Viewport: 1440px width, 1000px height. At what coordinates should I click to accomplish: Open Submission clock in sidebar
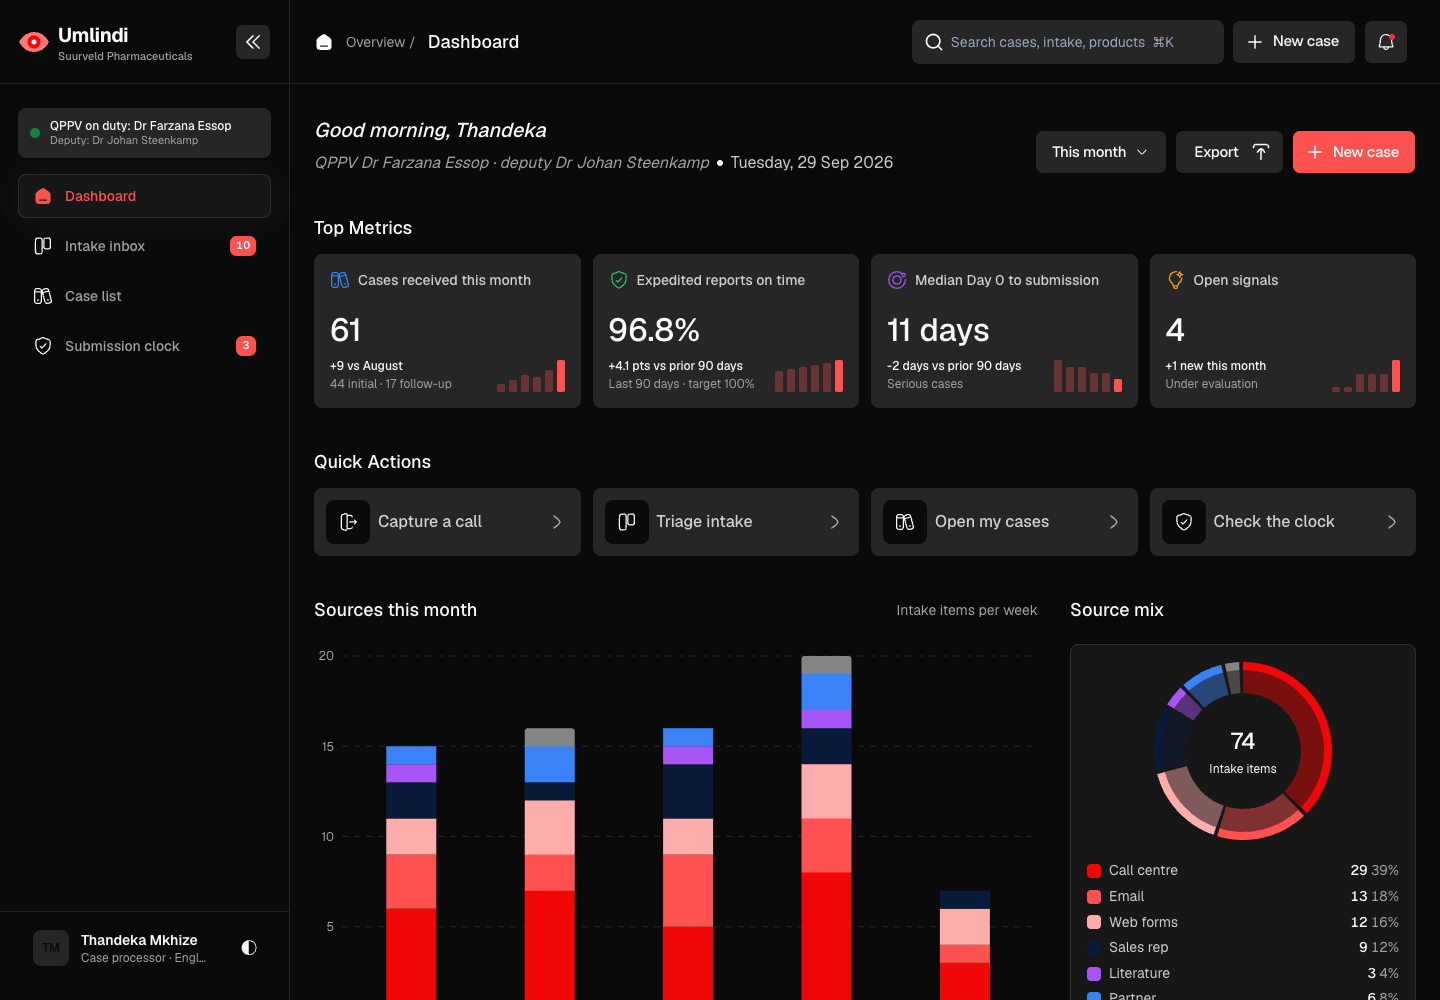(144, 346)
